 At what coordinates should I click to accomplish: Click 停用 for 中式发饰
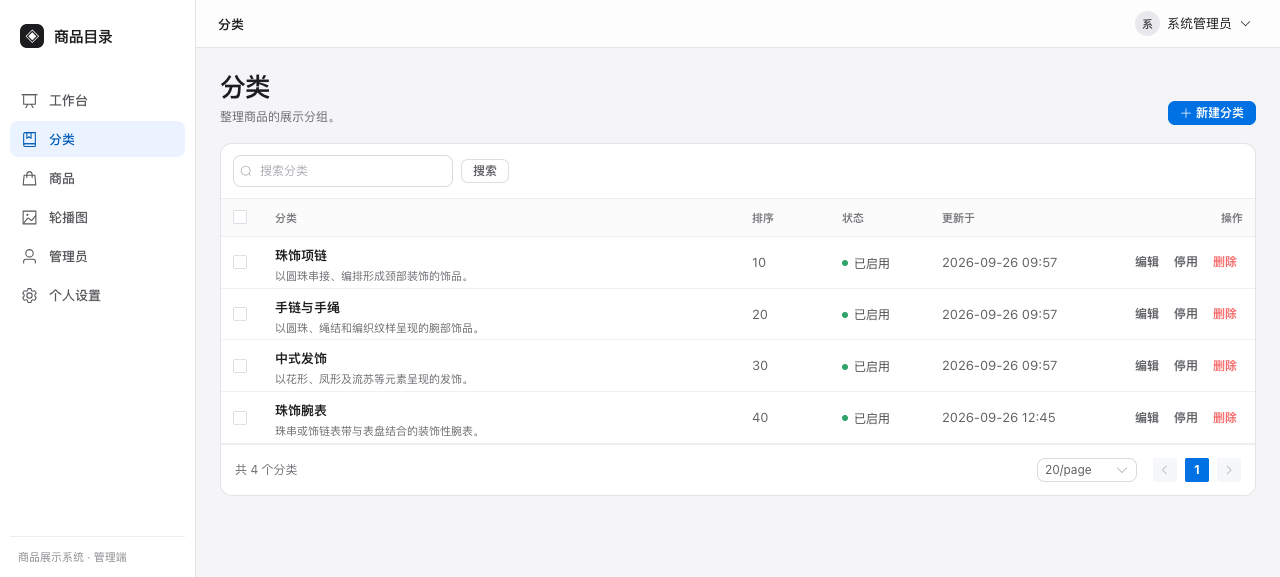pyautogui.click(x=1186, y=366)
